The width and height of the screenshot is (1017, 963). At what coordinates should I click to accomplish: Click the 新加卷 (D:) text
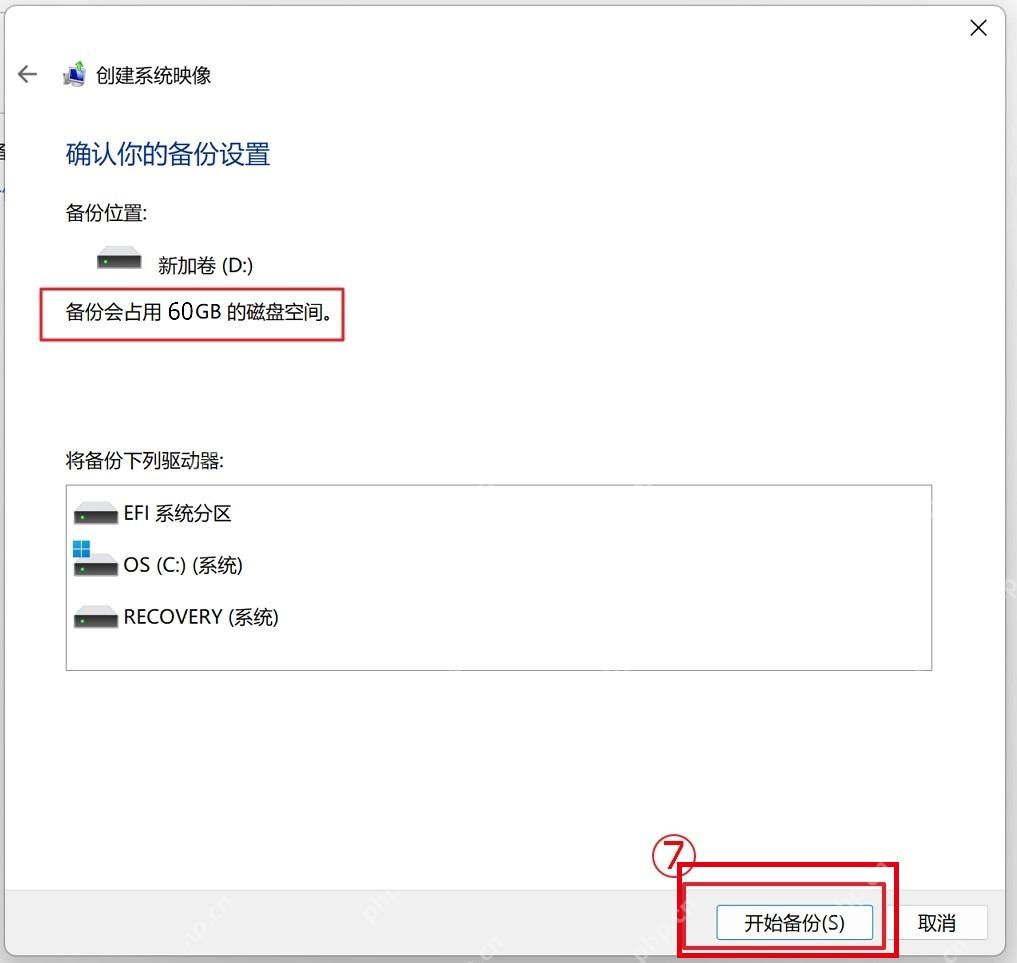point(205,265)
